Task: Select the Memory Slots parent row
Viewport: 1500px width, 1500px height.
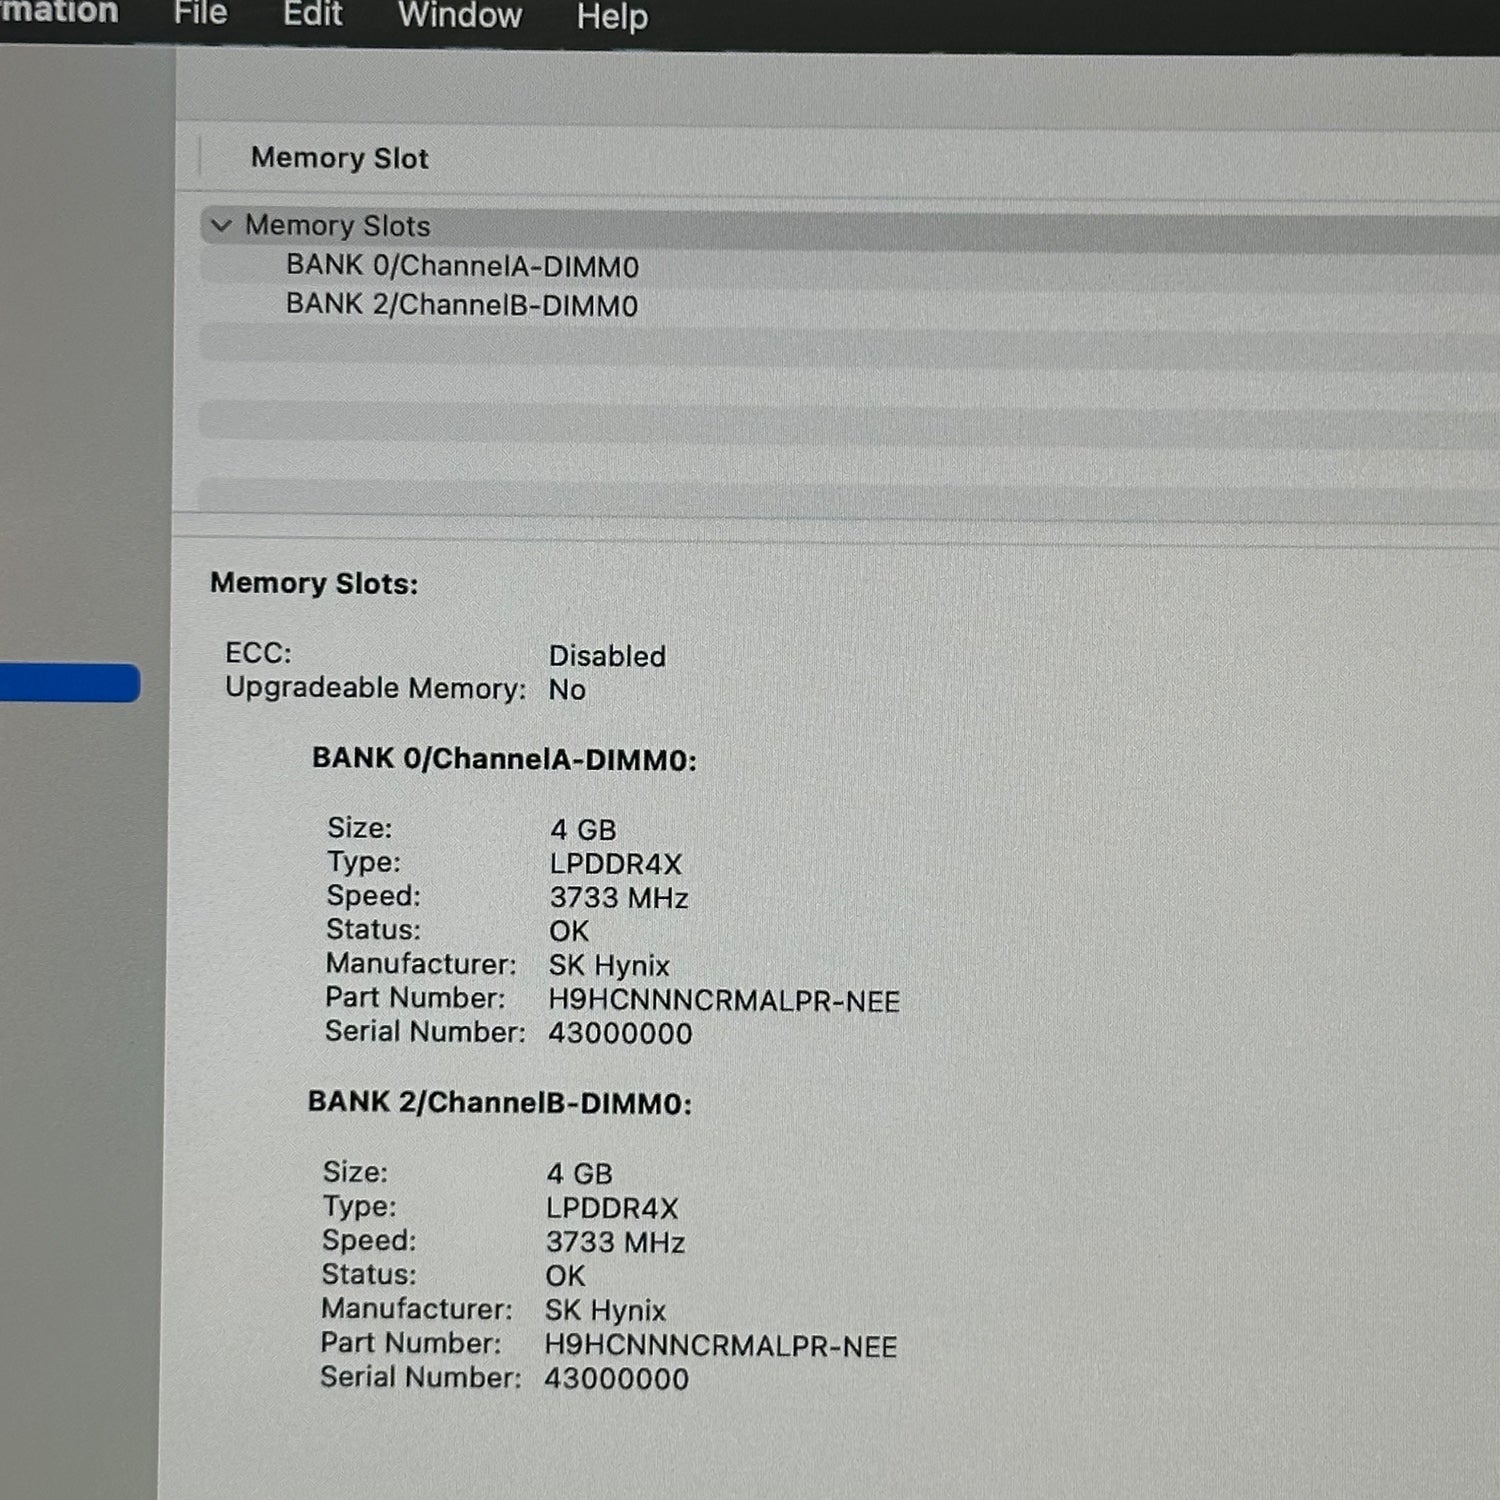Action: pyautogui.click(x=338, y=226)
